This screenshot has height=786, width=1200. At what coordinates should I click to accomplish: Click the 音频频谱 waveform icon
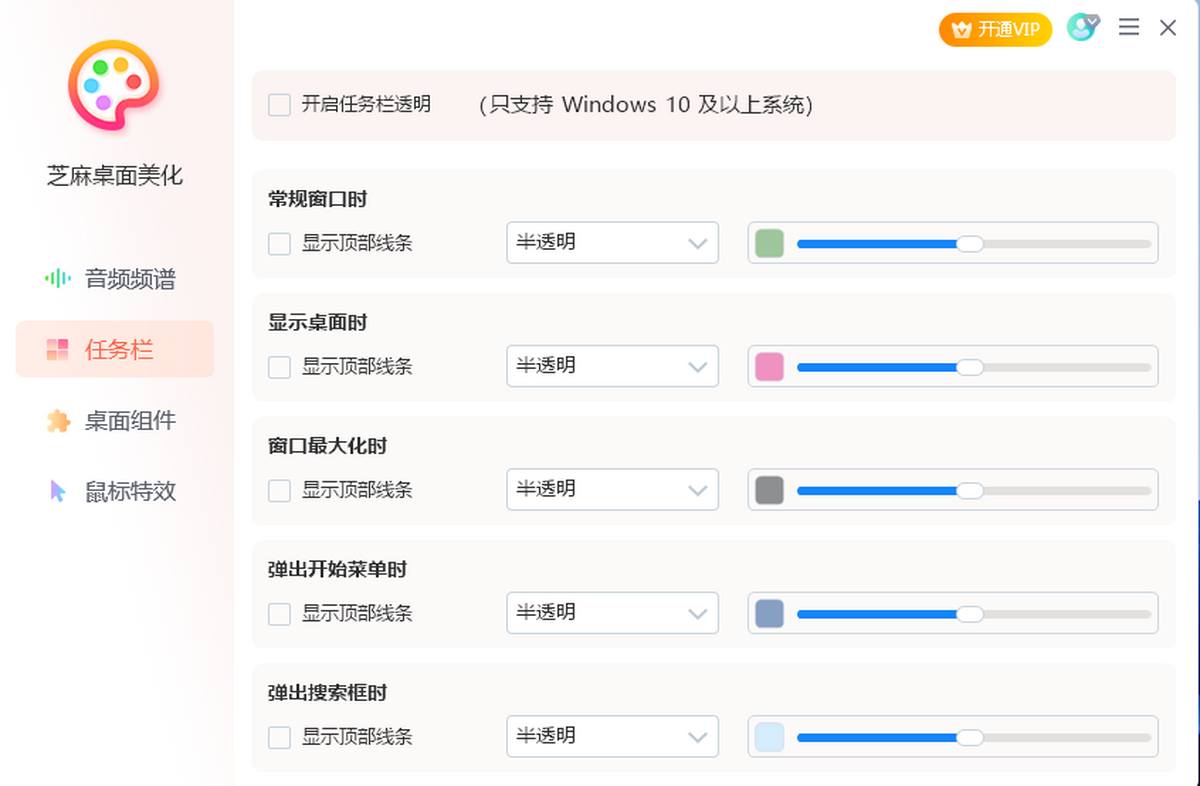(x=58, y=278)
